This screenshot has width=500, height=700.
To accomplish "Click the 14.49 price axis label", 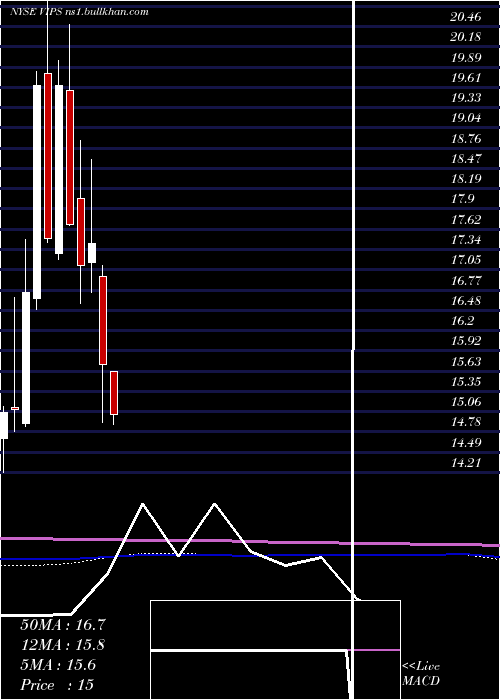I will 466,443.
